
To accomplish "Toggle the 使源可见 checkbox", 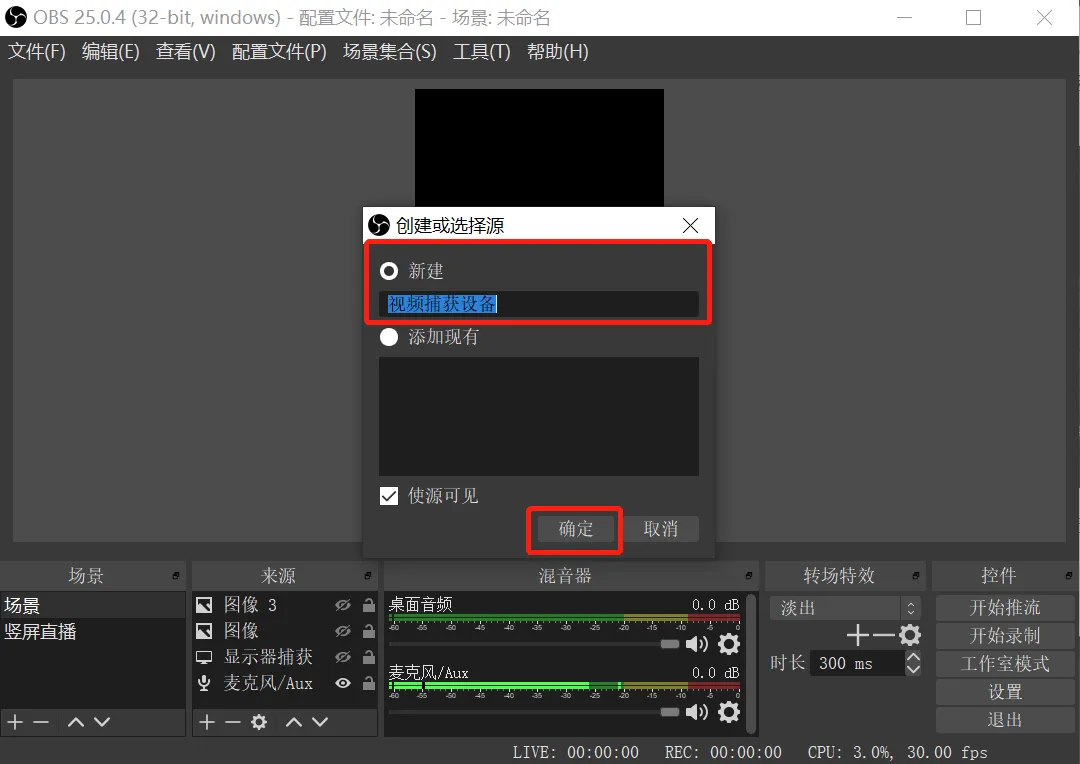I will tap(389, 496).
